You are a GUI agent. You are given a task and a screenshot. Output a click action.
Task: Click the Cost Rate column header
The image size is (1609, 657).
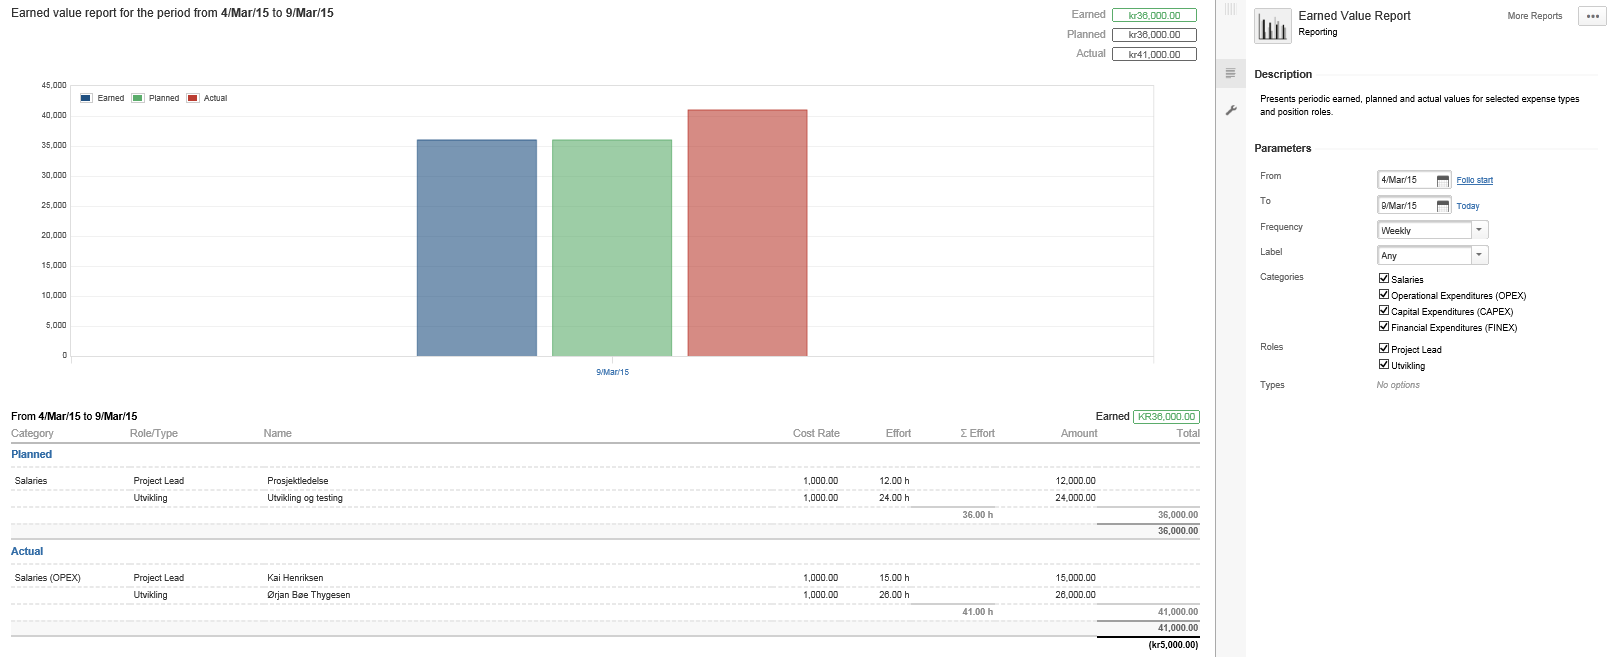pyautogui.click(x=816, y=433)
